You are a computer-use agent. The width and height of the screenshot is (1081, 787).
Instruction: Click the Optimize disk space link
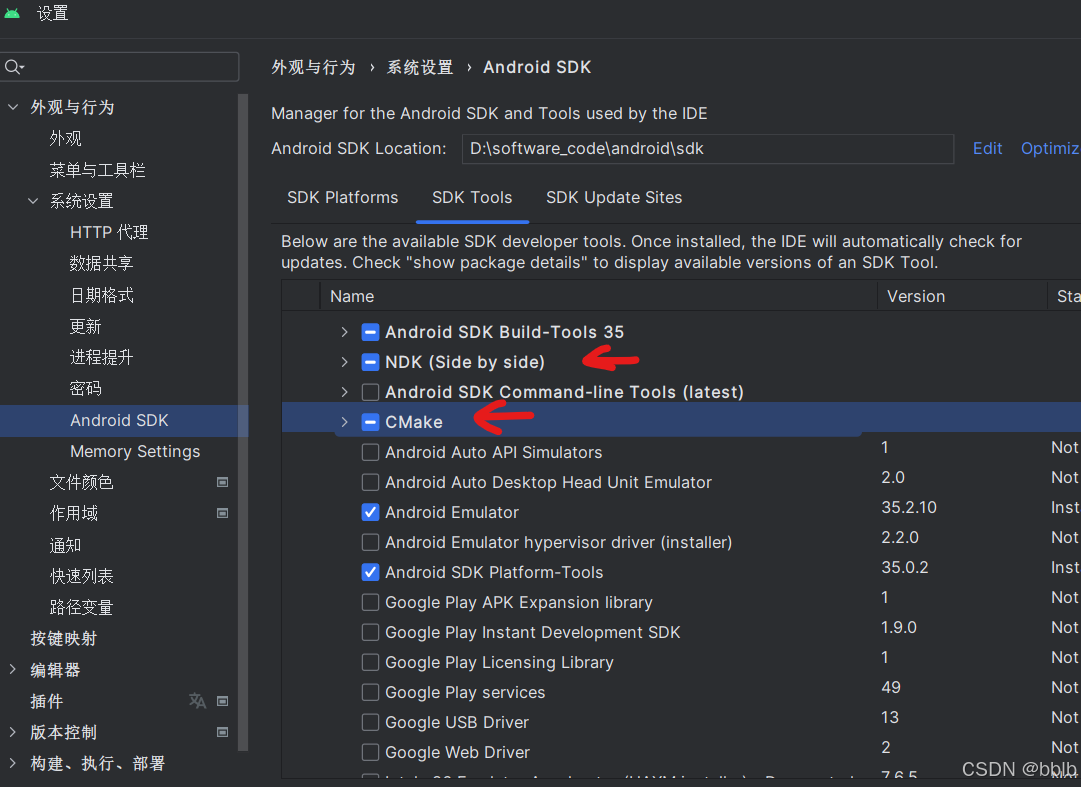click(1050, 149)
